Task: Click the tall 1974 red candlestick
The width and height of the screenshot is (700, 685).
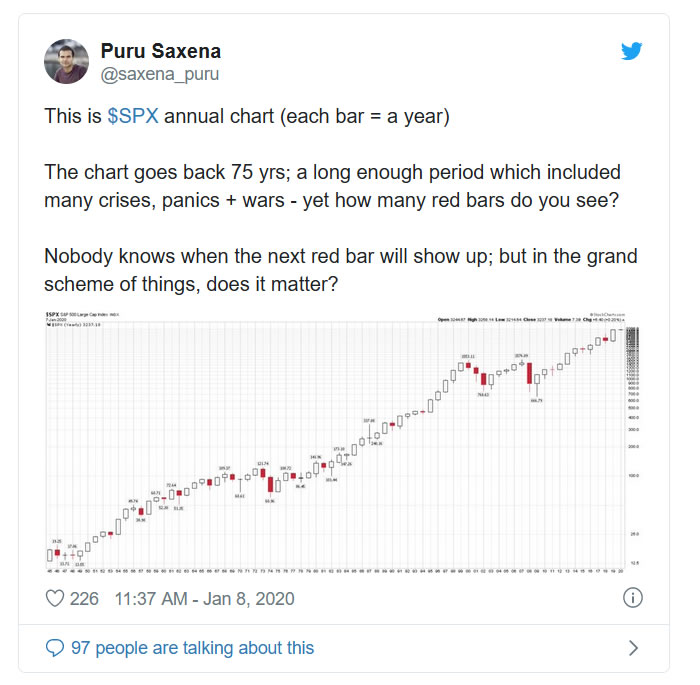Action: click(x=270, y=484)
